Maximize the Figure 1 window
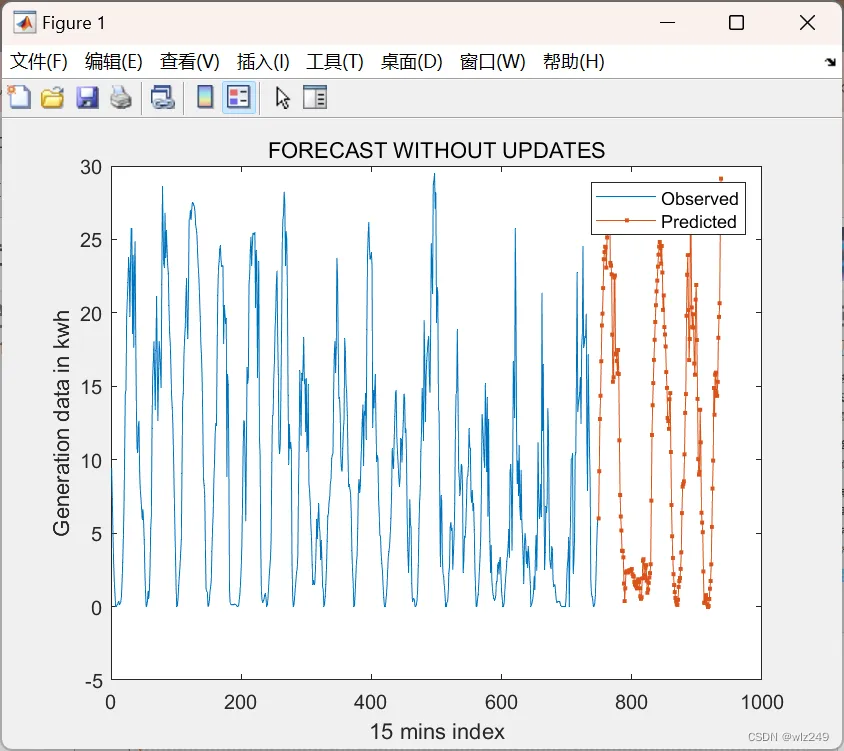The width and height of the screenshot is (844, 751). point(736,23)
